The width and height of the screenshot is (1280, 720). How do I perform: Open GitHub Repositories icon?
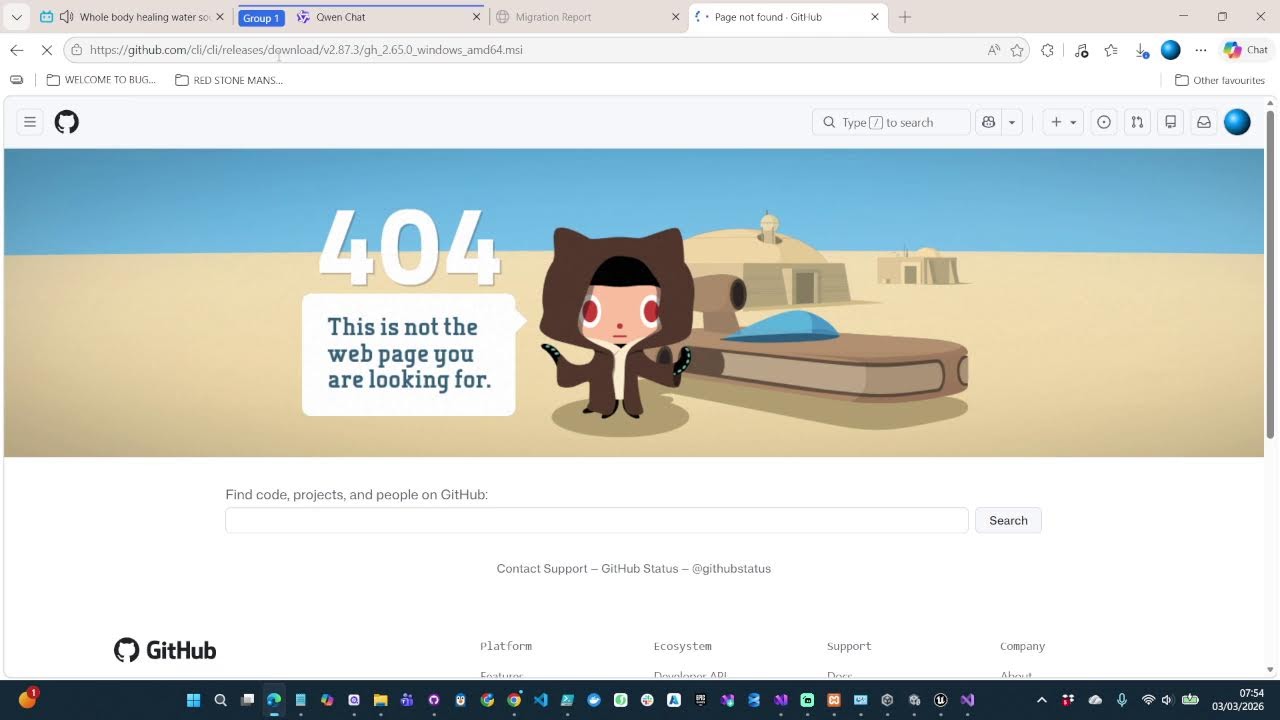[x=1170, y=122]
